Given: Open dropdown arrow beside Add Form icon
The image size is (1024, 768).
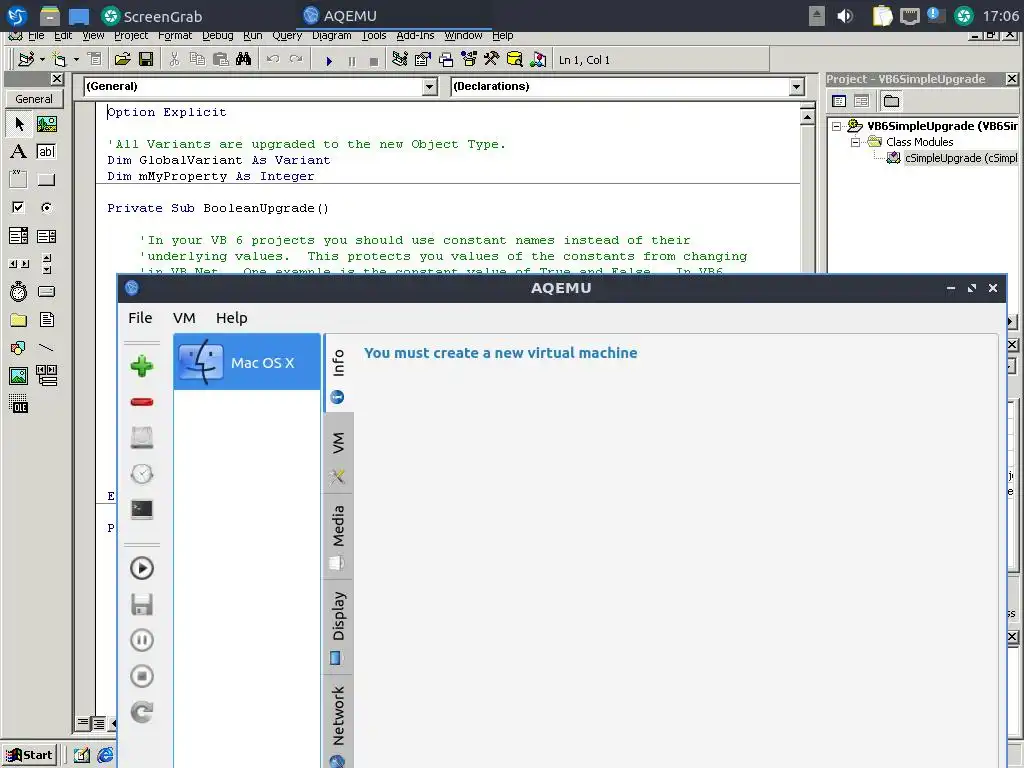Looking at the screenshot, I should pyautogui.click(x=76, y=60).
